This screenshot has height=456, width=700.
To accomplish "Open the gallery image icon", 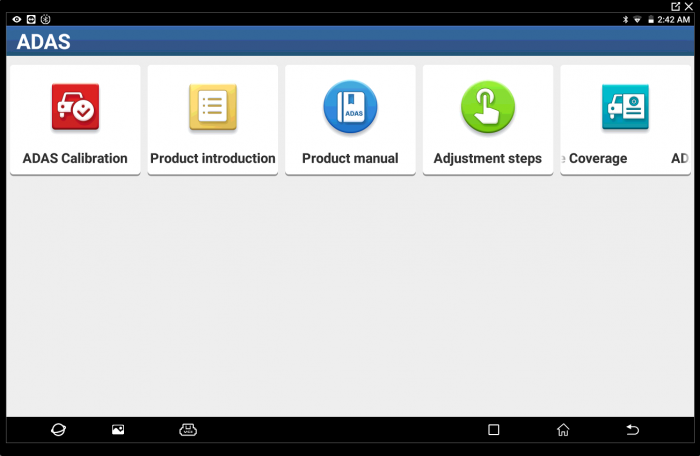I will (x=118, y=430).
